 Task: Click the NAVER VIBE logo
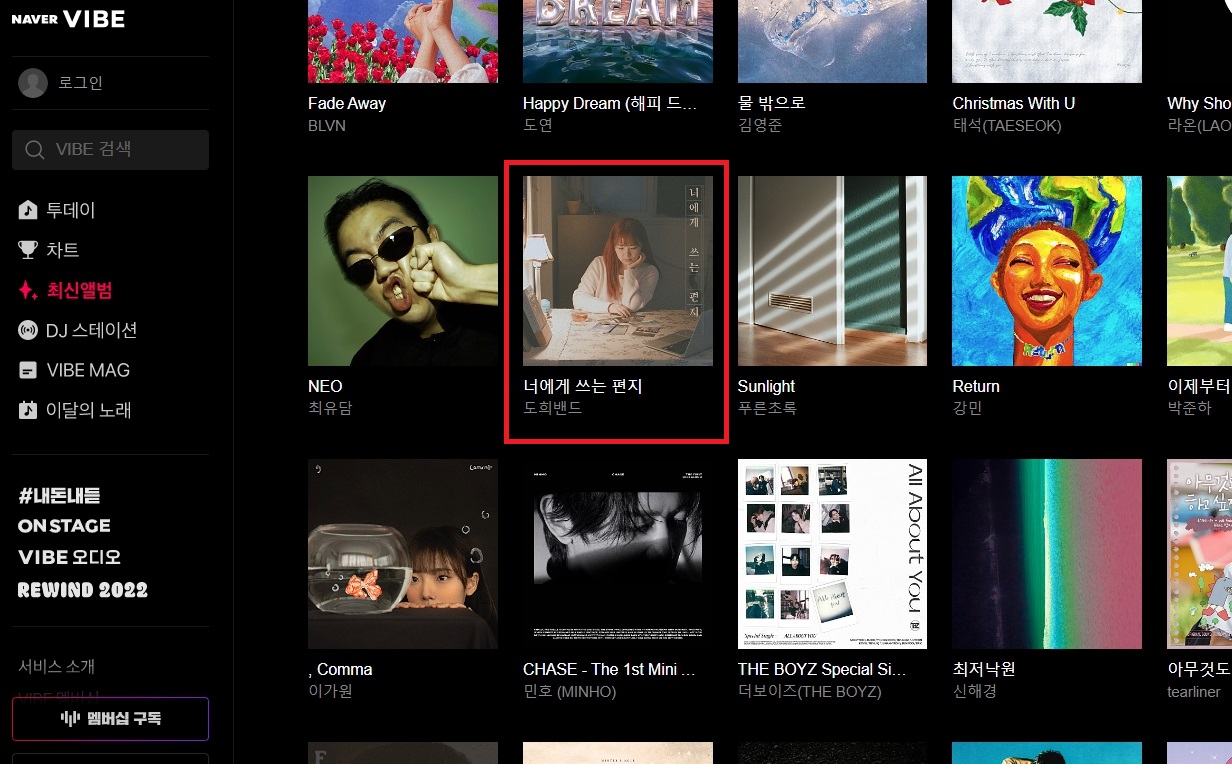(x=68, y=19)
